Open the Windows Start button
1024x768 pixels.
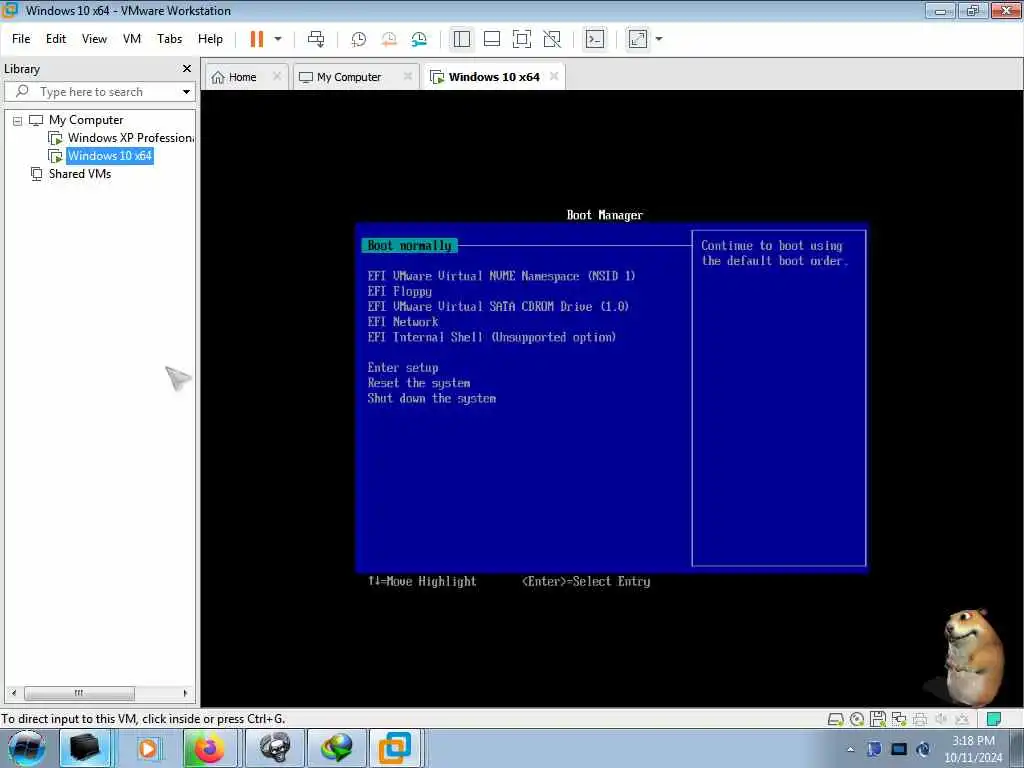(x=27, y=748)
